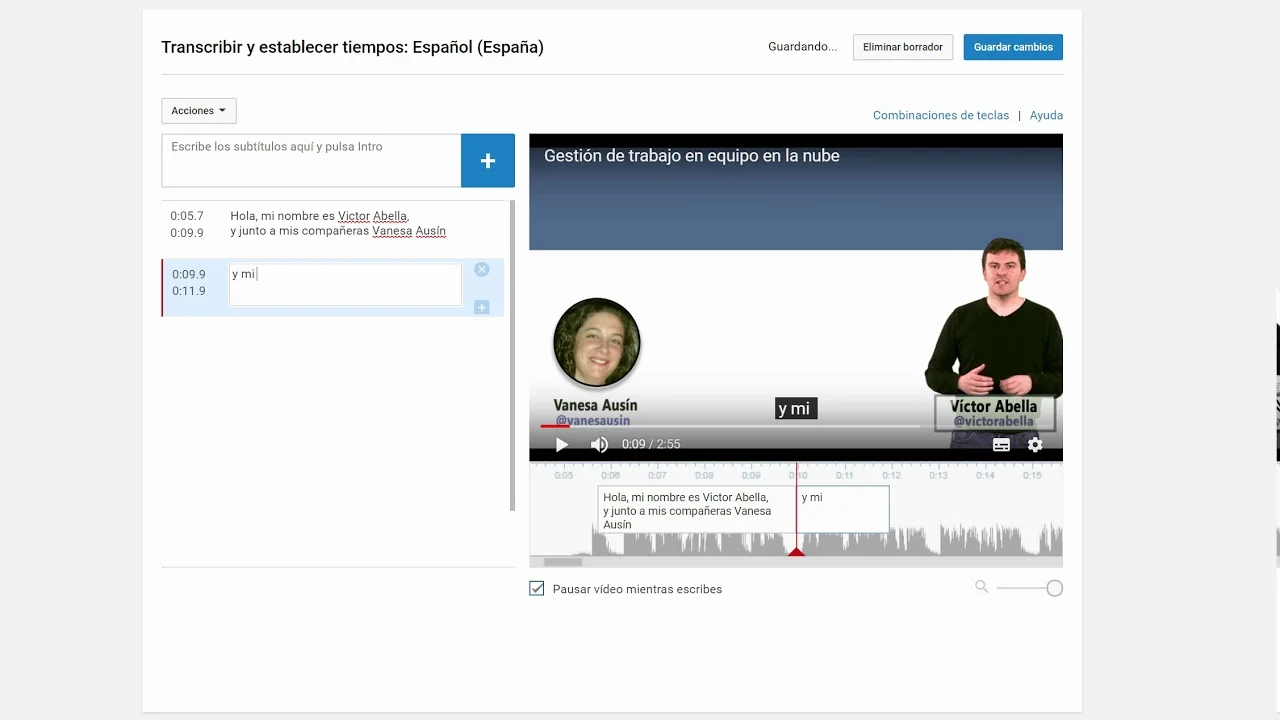Click the blue plus add subtitle button

click(487, 161)
